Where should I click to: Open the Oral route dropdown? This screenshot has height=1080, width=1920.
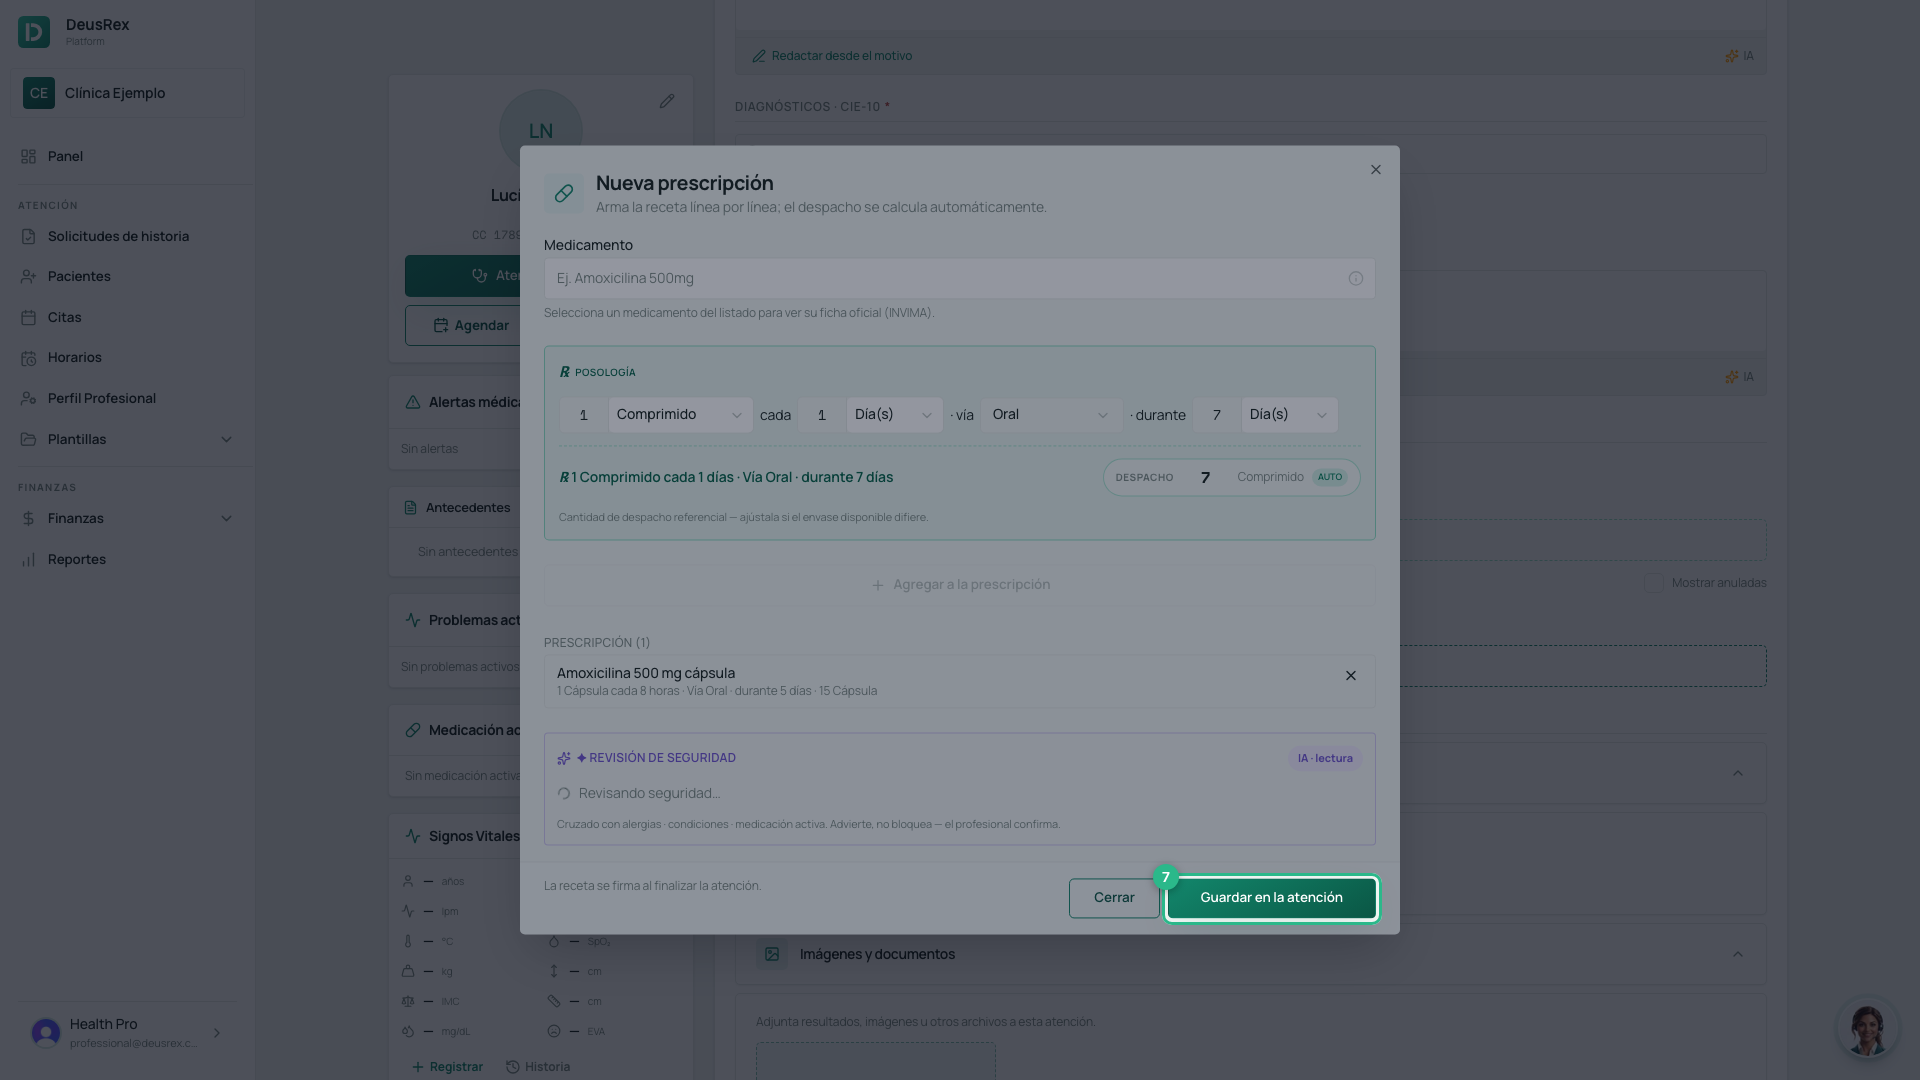pos(1051,415)
